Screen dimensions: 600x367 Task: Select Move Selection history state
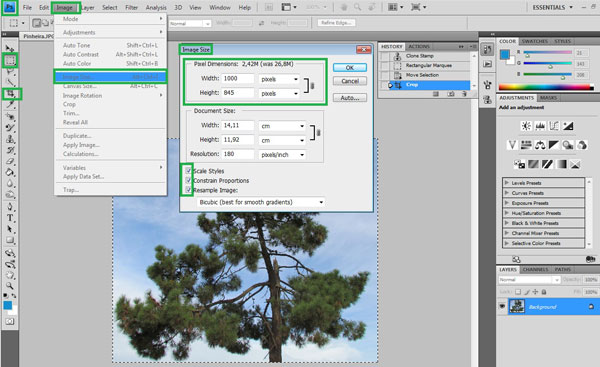click(x=429, y=75)
